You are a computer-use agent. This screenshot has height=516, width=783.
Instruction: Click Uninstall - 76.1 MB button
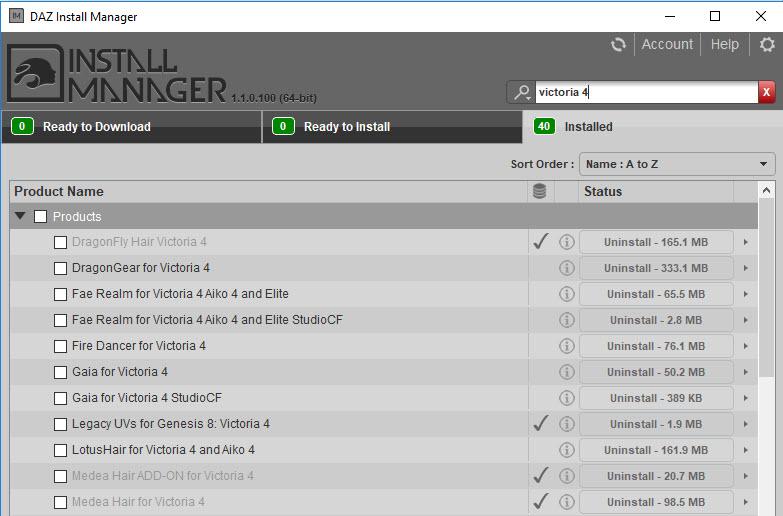tap(656, 346)
